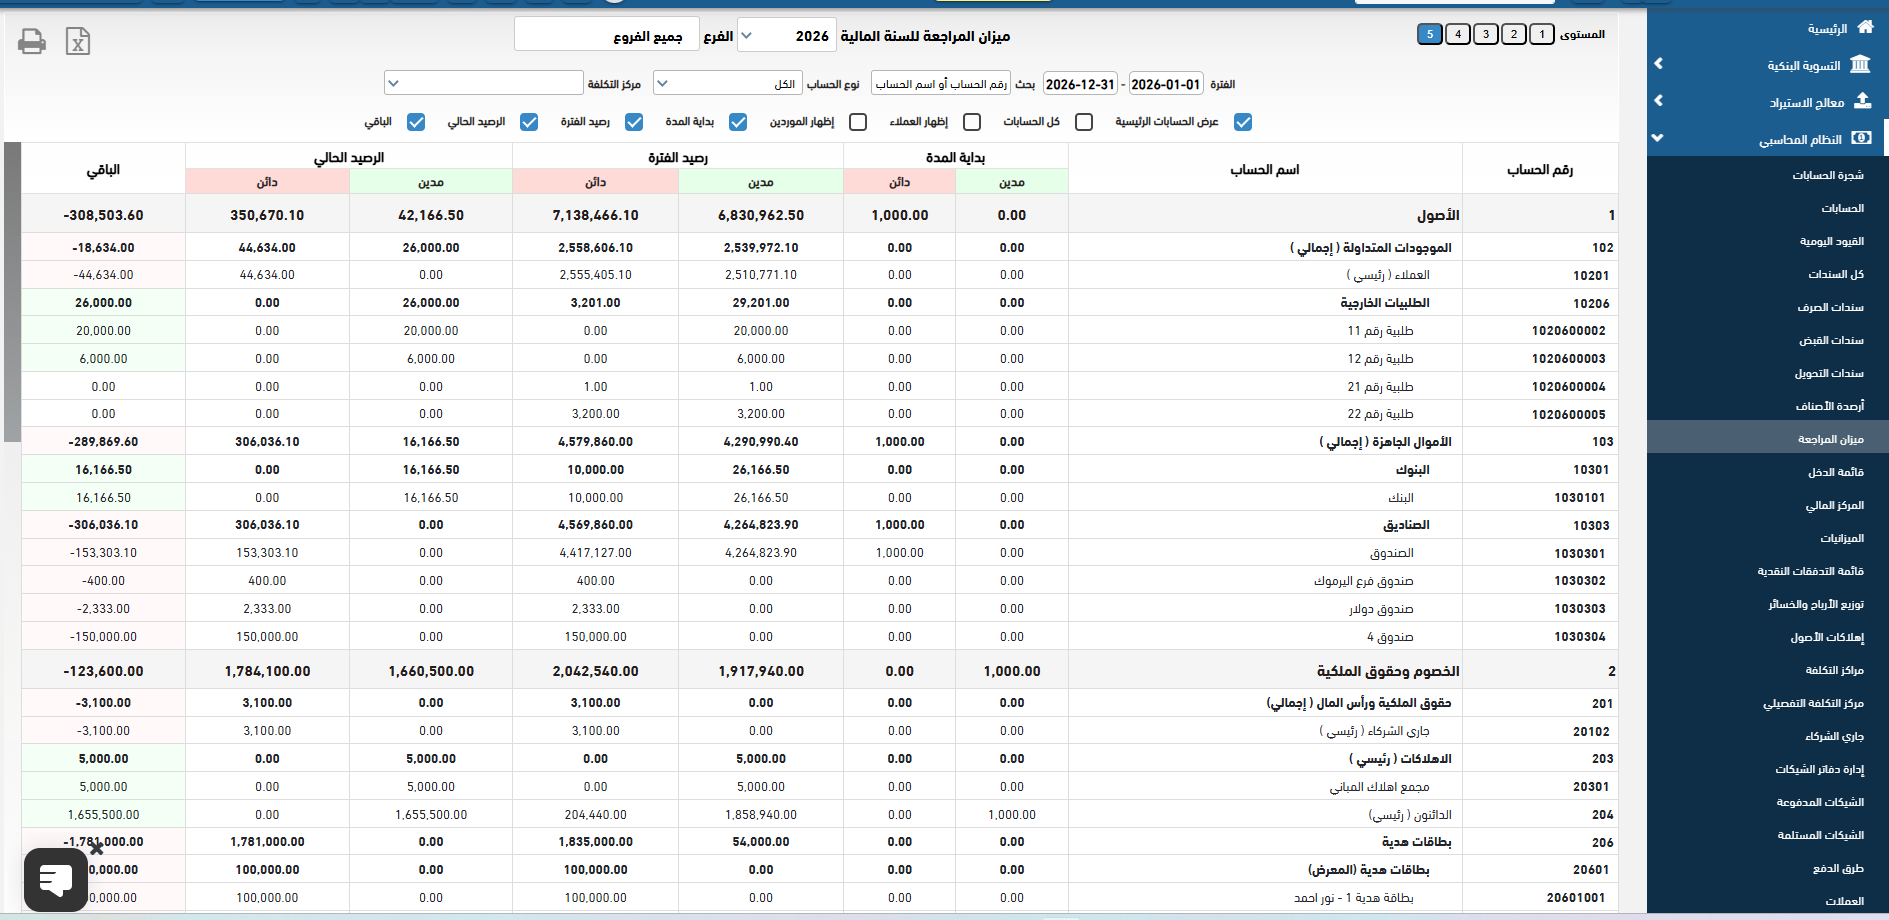Select level 2 button

tap(1514, 34)
